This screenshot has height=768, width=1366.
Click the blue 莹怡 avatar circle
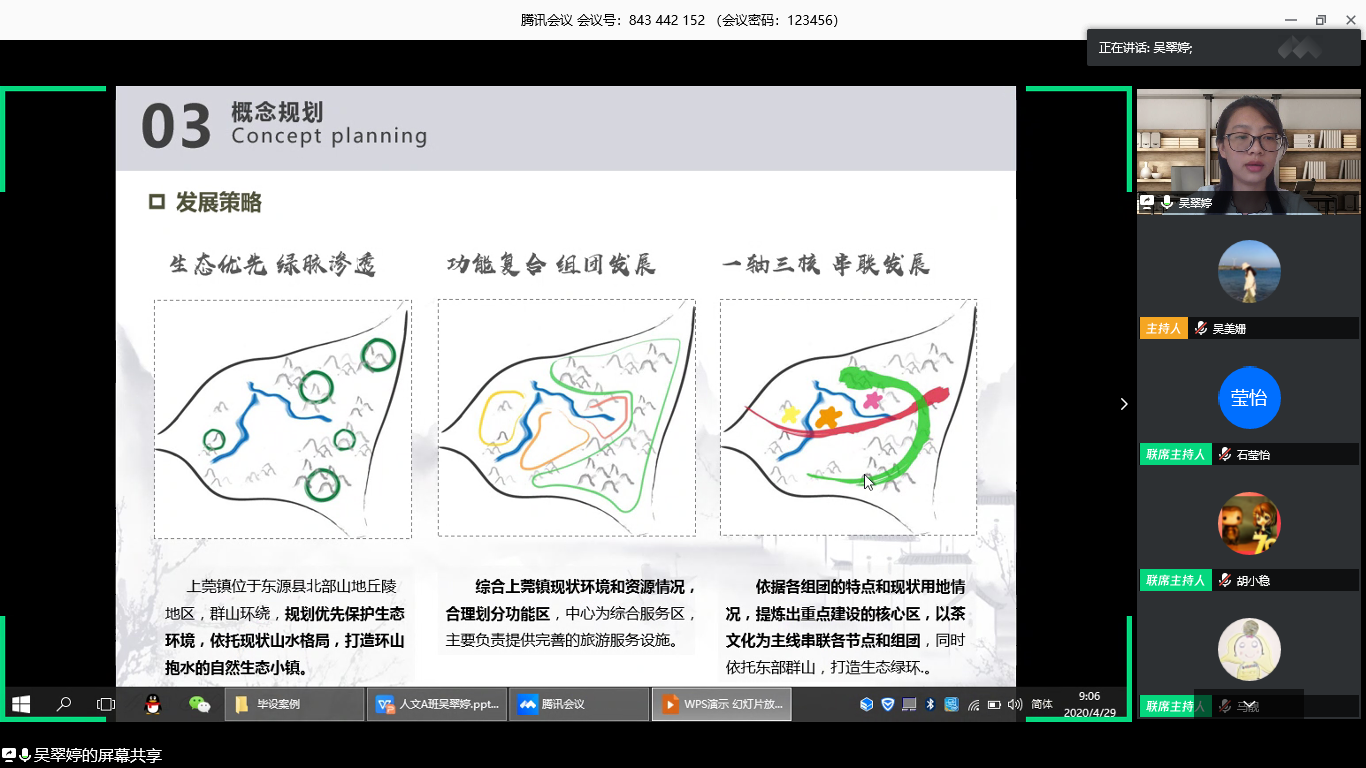click(1249, 398)
